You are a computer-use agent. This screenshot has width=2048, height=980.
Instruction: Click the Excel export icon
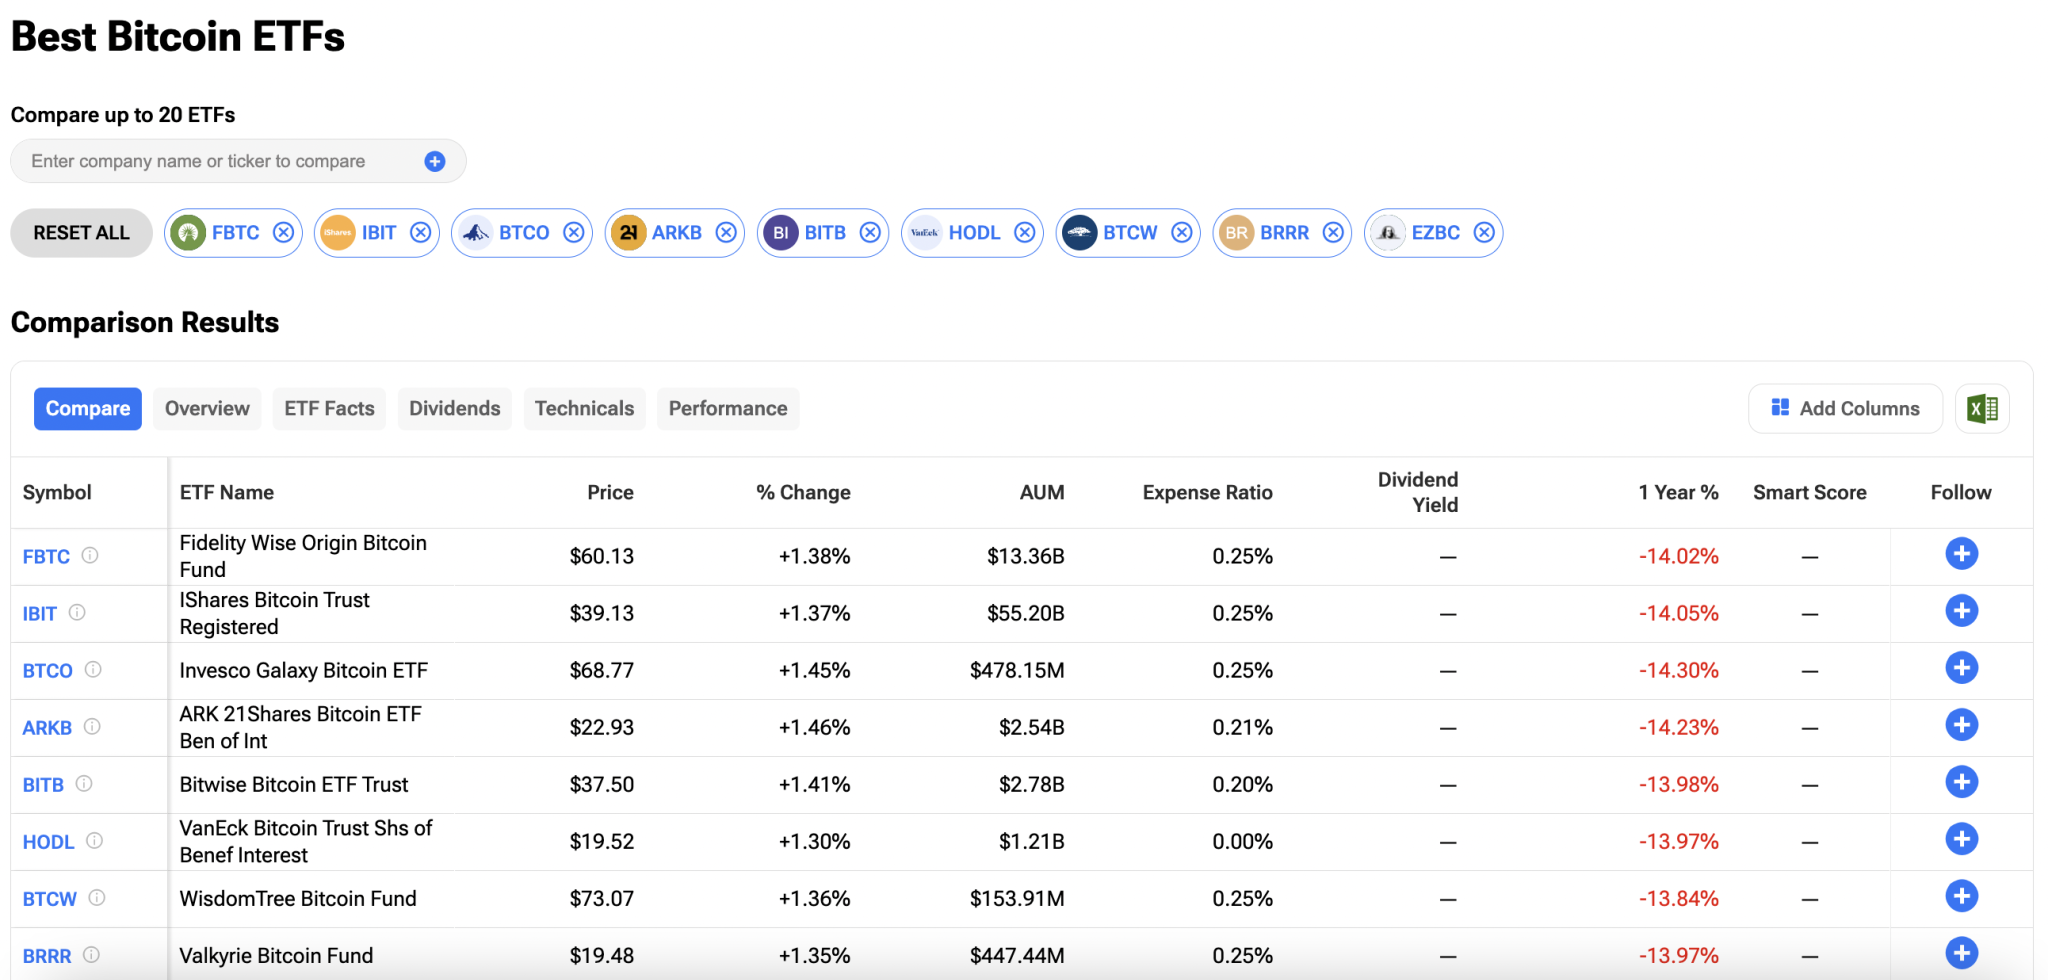click(x=1981, y=408)
